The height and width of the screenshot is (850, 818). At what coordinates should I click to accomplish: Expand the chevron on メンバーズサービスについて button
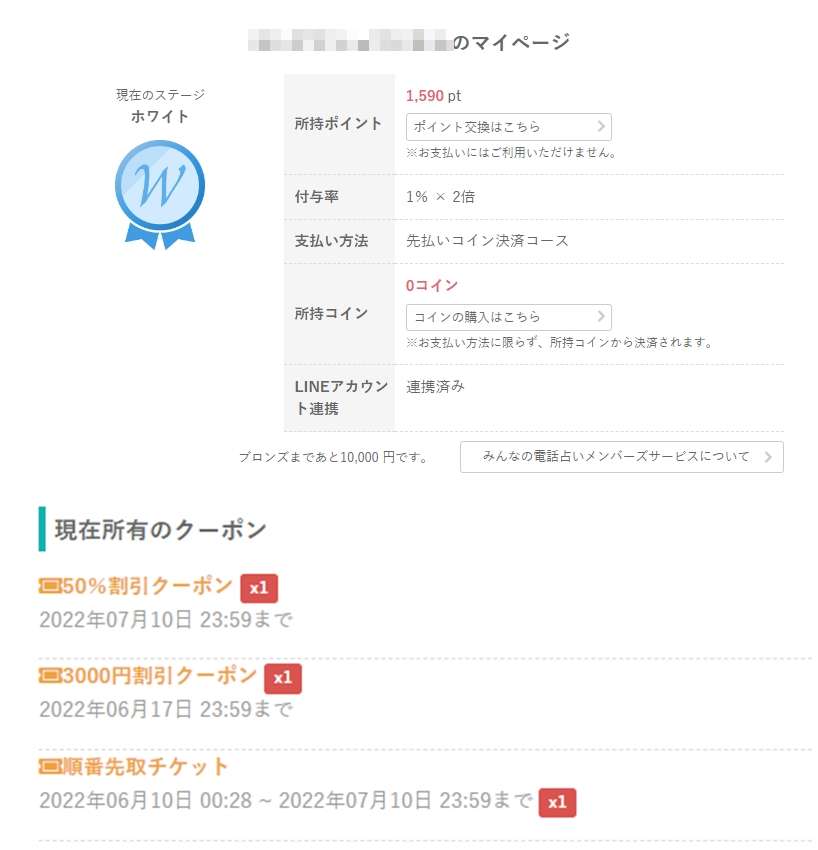768,457
